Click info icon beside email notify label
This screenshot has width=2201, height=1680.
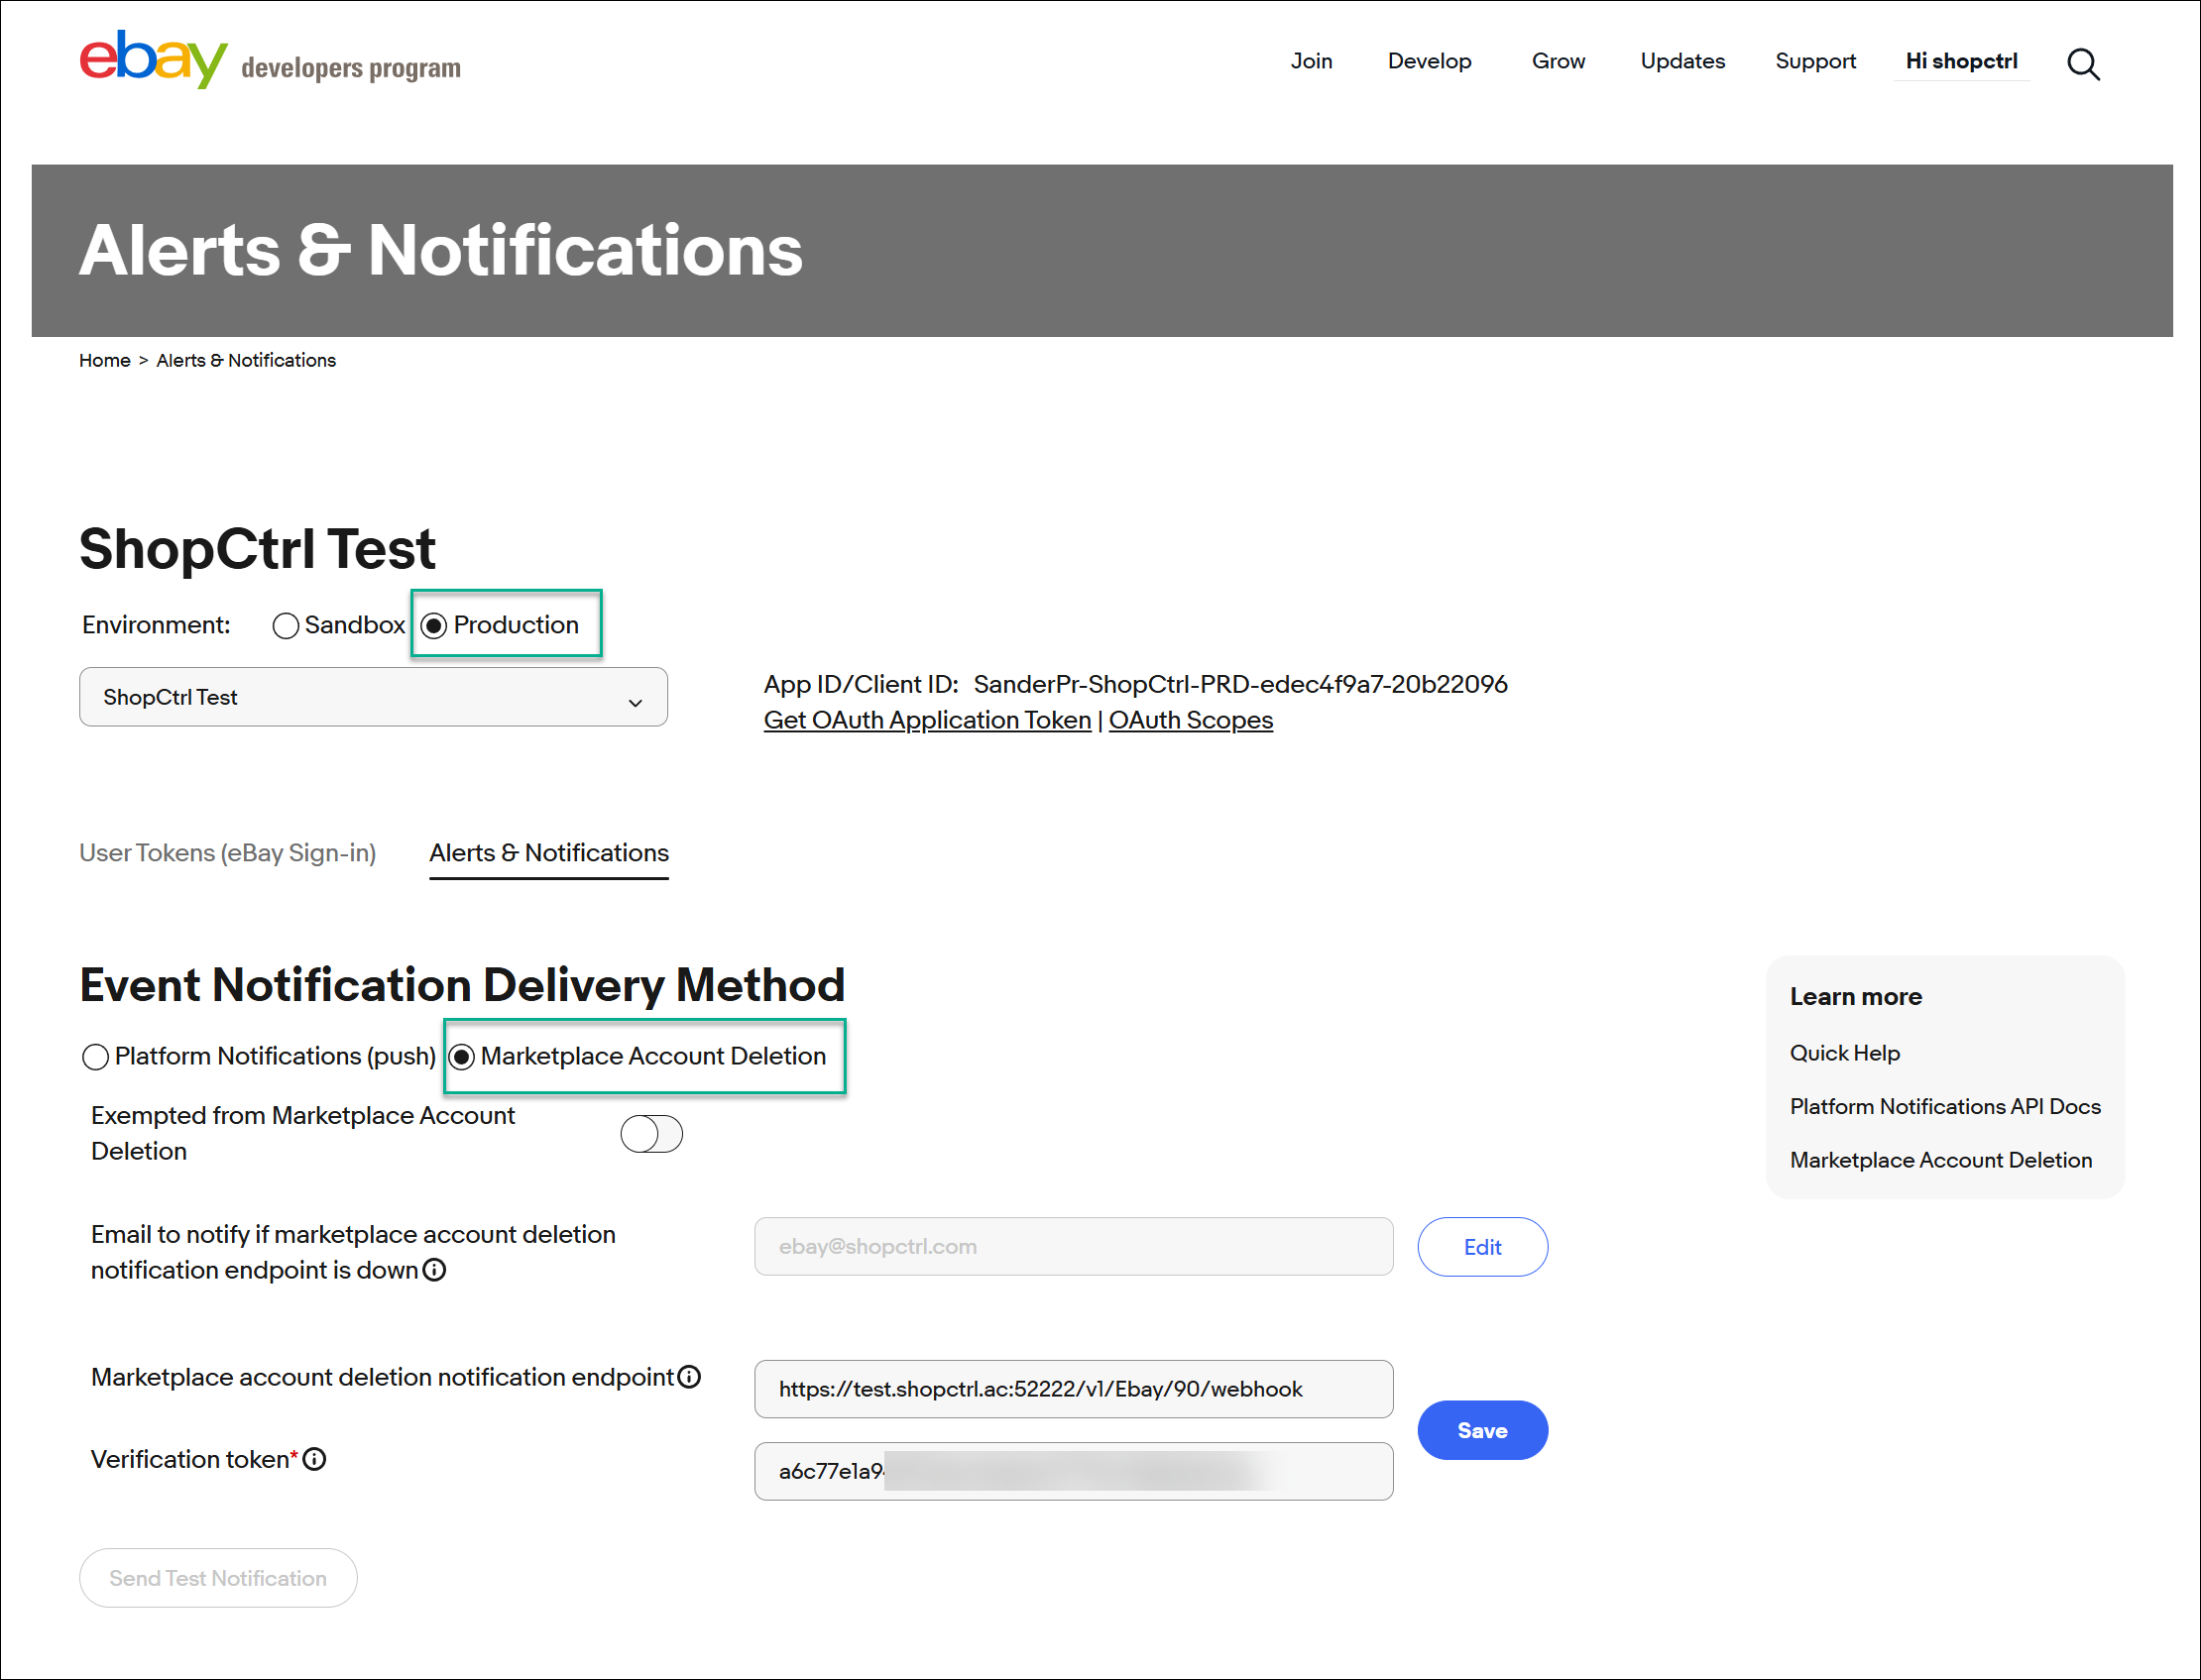tap(434, 1270)
